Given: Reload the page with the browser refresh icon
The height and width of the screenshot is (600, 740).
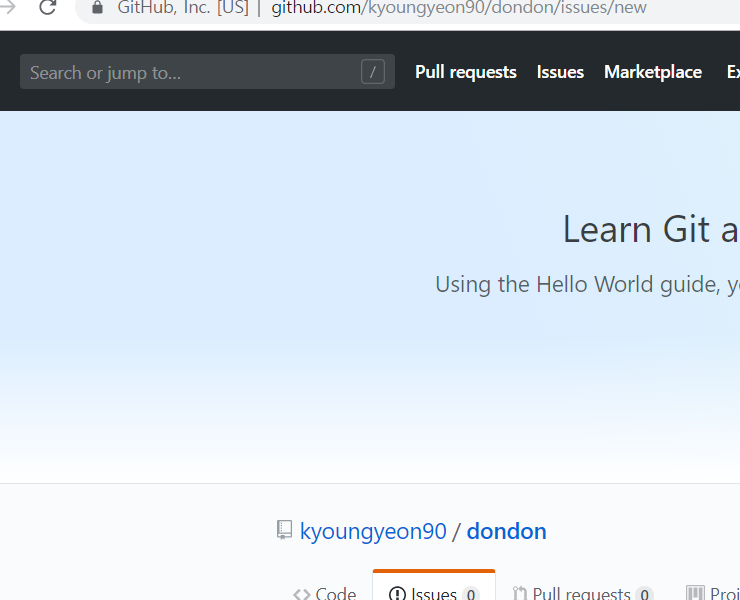Looking at the screenshot, I should [47, 7].
